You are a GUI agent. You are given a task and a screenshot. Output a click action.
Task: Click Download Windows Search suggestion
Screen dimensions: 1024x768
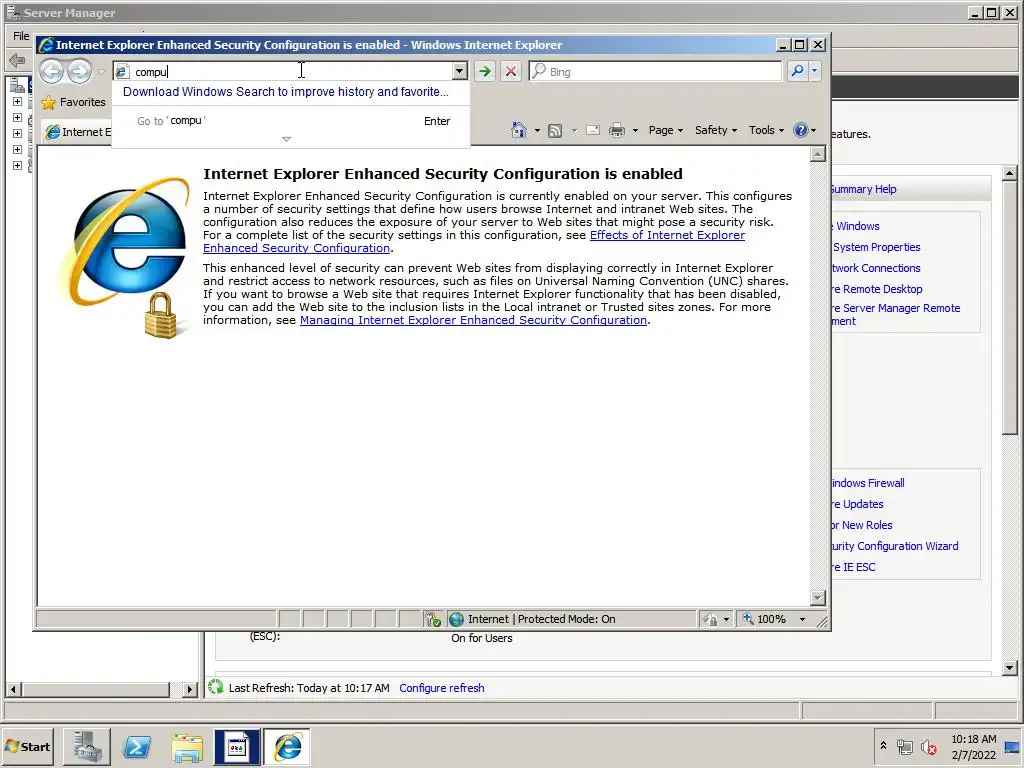click(286, 91)
